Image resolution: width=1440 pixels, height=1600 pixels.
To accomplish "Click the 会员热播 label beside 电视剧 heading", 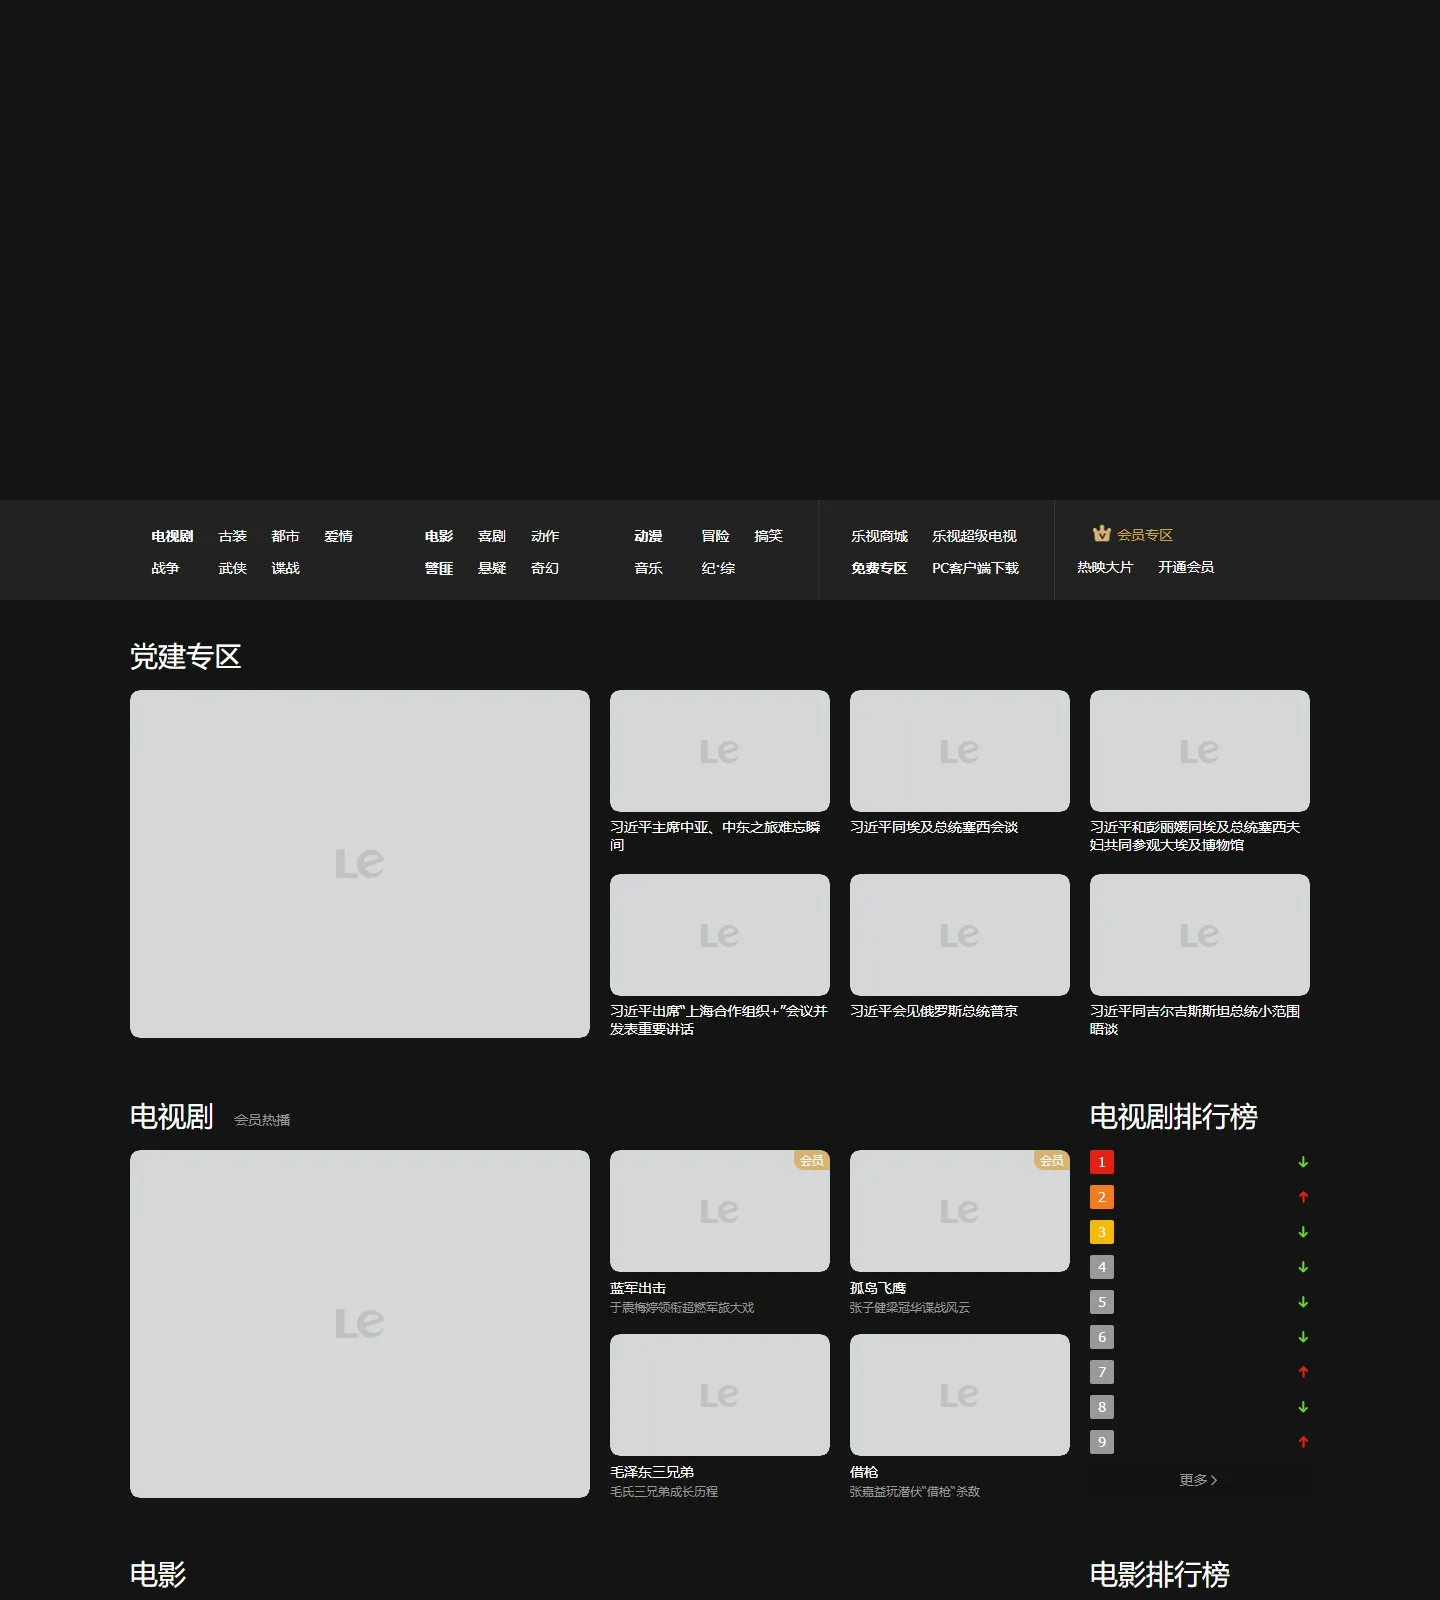I will pyautogui.click(x=262, y=1120).
